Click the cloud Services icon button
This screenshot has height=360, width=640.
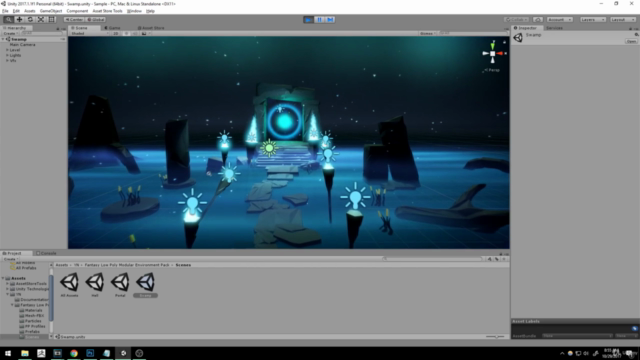pos(538,19)
